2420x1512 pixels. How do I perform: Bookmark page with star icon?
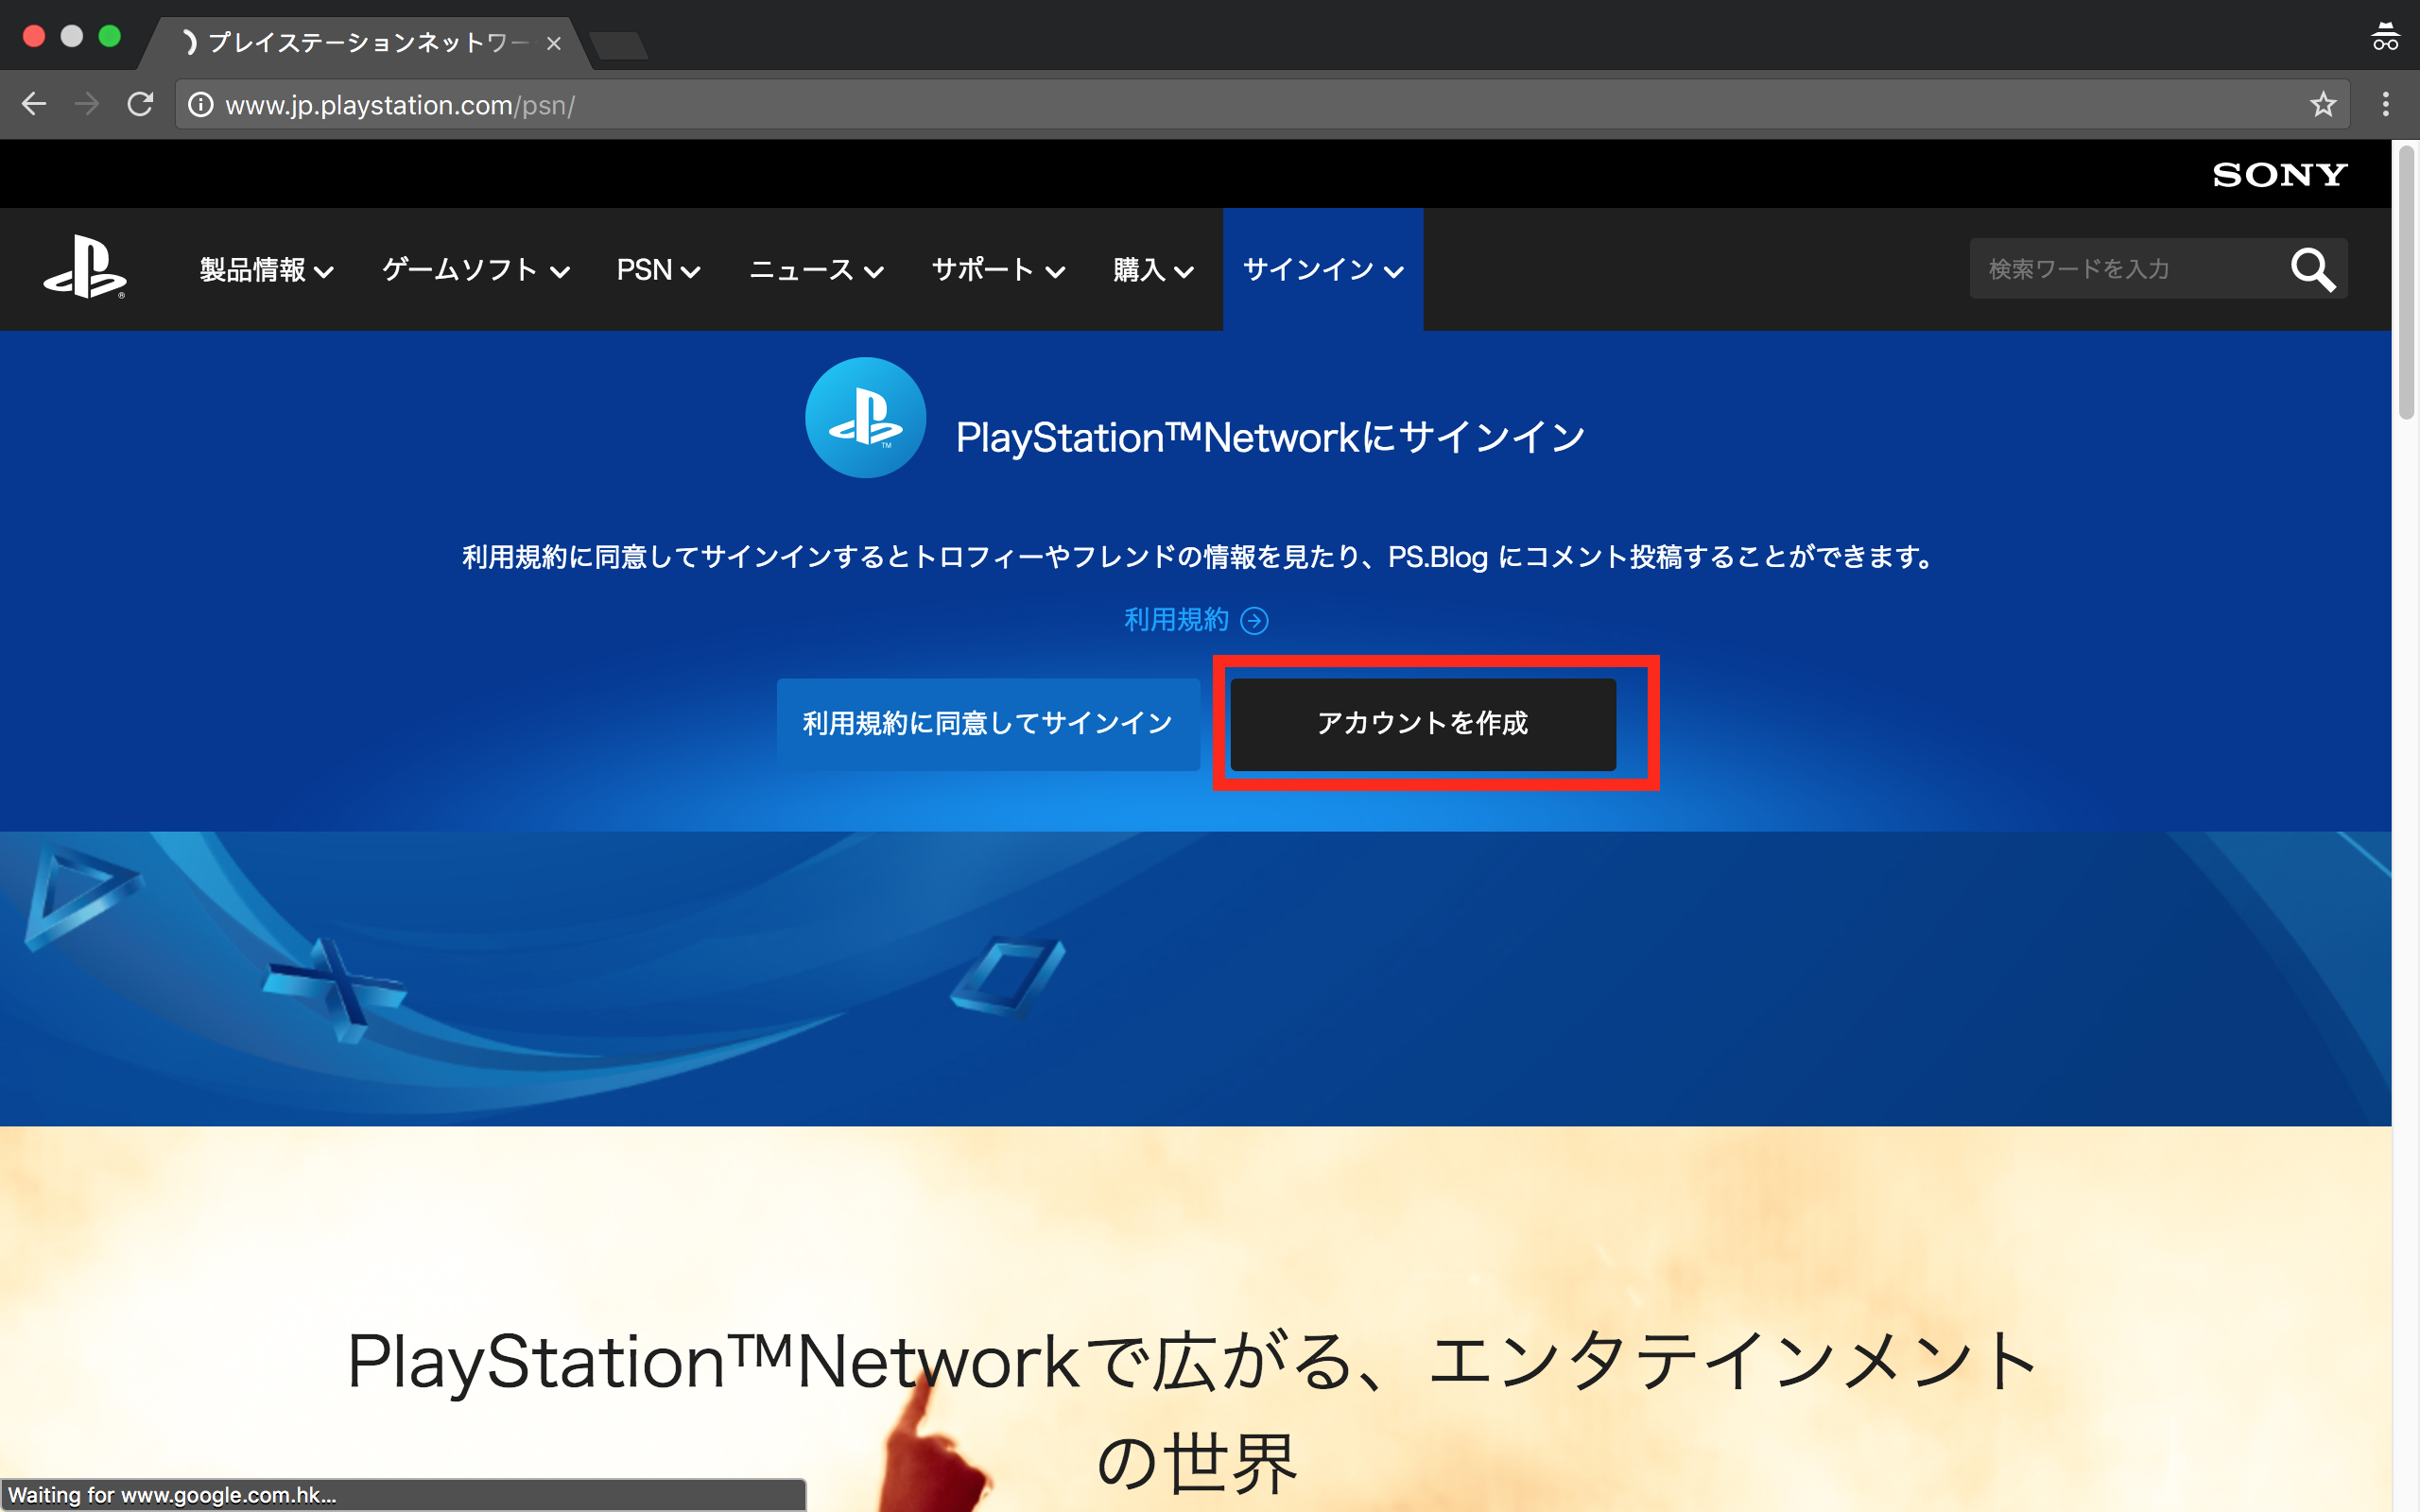coord(2323,104)
